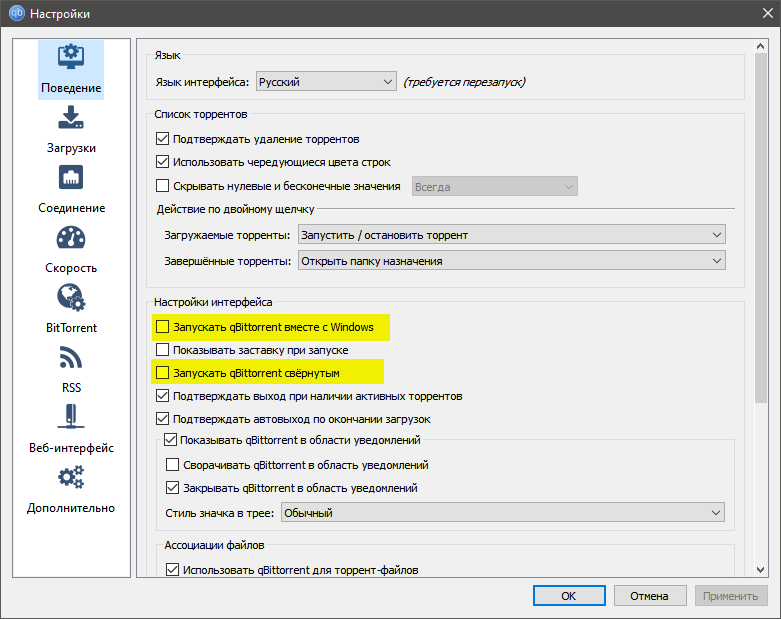Switch to the Дополнительно tab label
Screen dimensions: 781x619
click(x=71, y=508)
